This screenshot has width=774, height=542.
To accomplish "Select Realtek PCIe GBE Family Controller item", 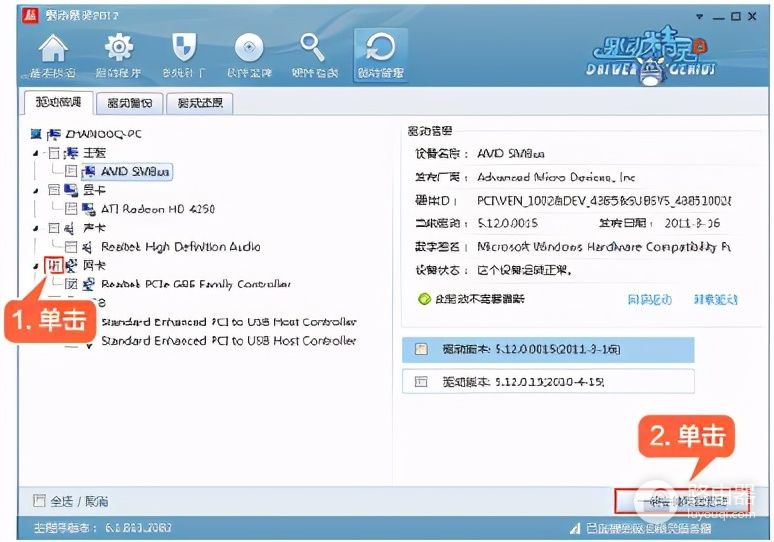I will click(x=195, y=284).
